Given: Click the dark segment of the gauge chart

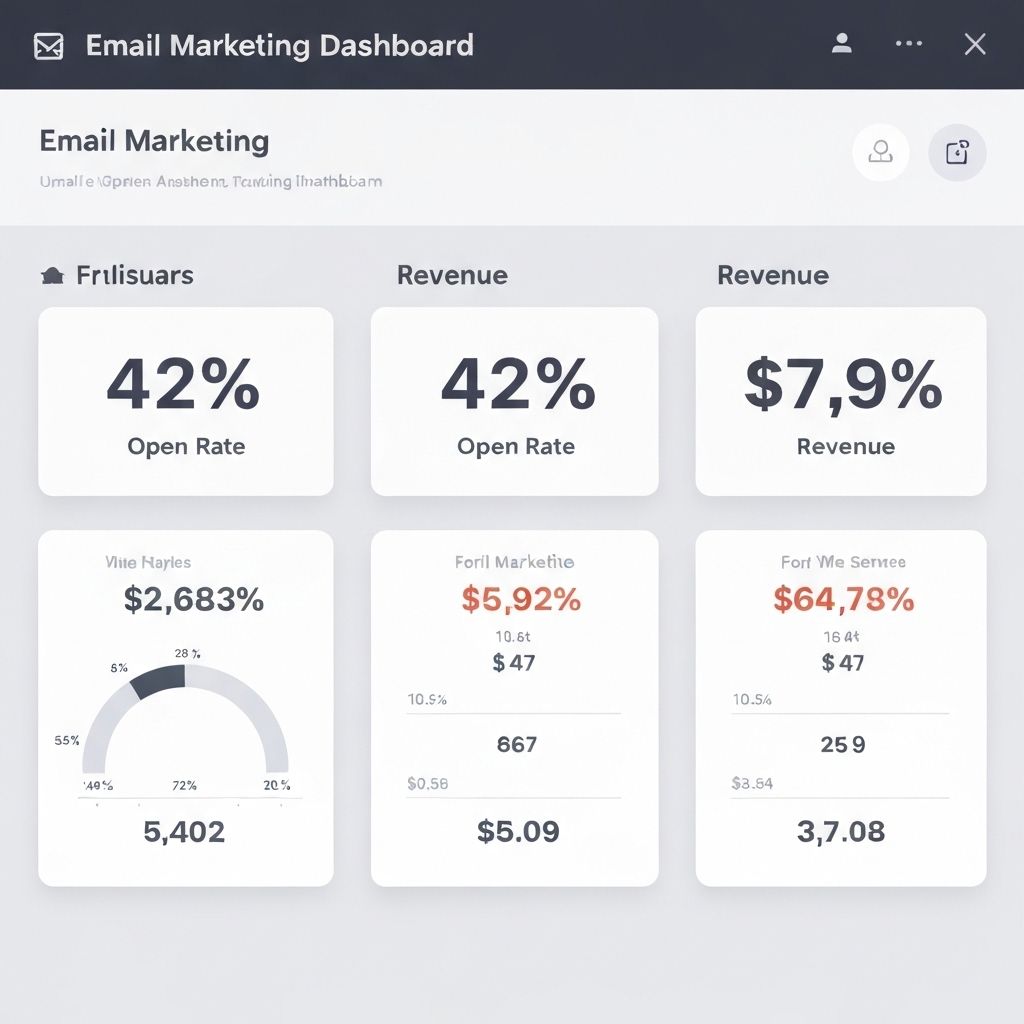Looking at the screenshot, I should point(160,682).
